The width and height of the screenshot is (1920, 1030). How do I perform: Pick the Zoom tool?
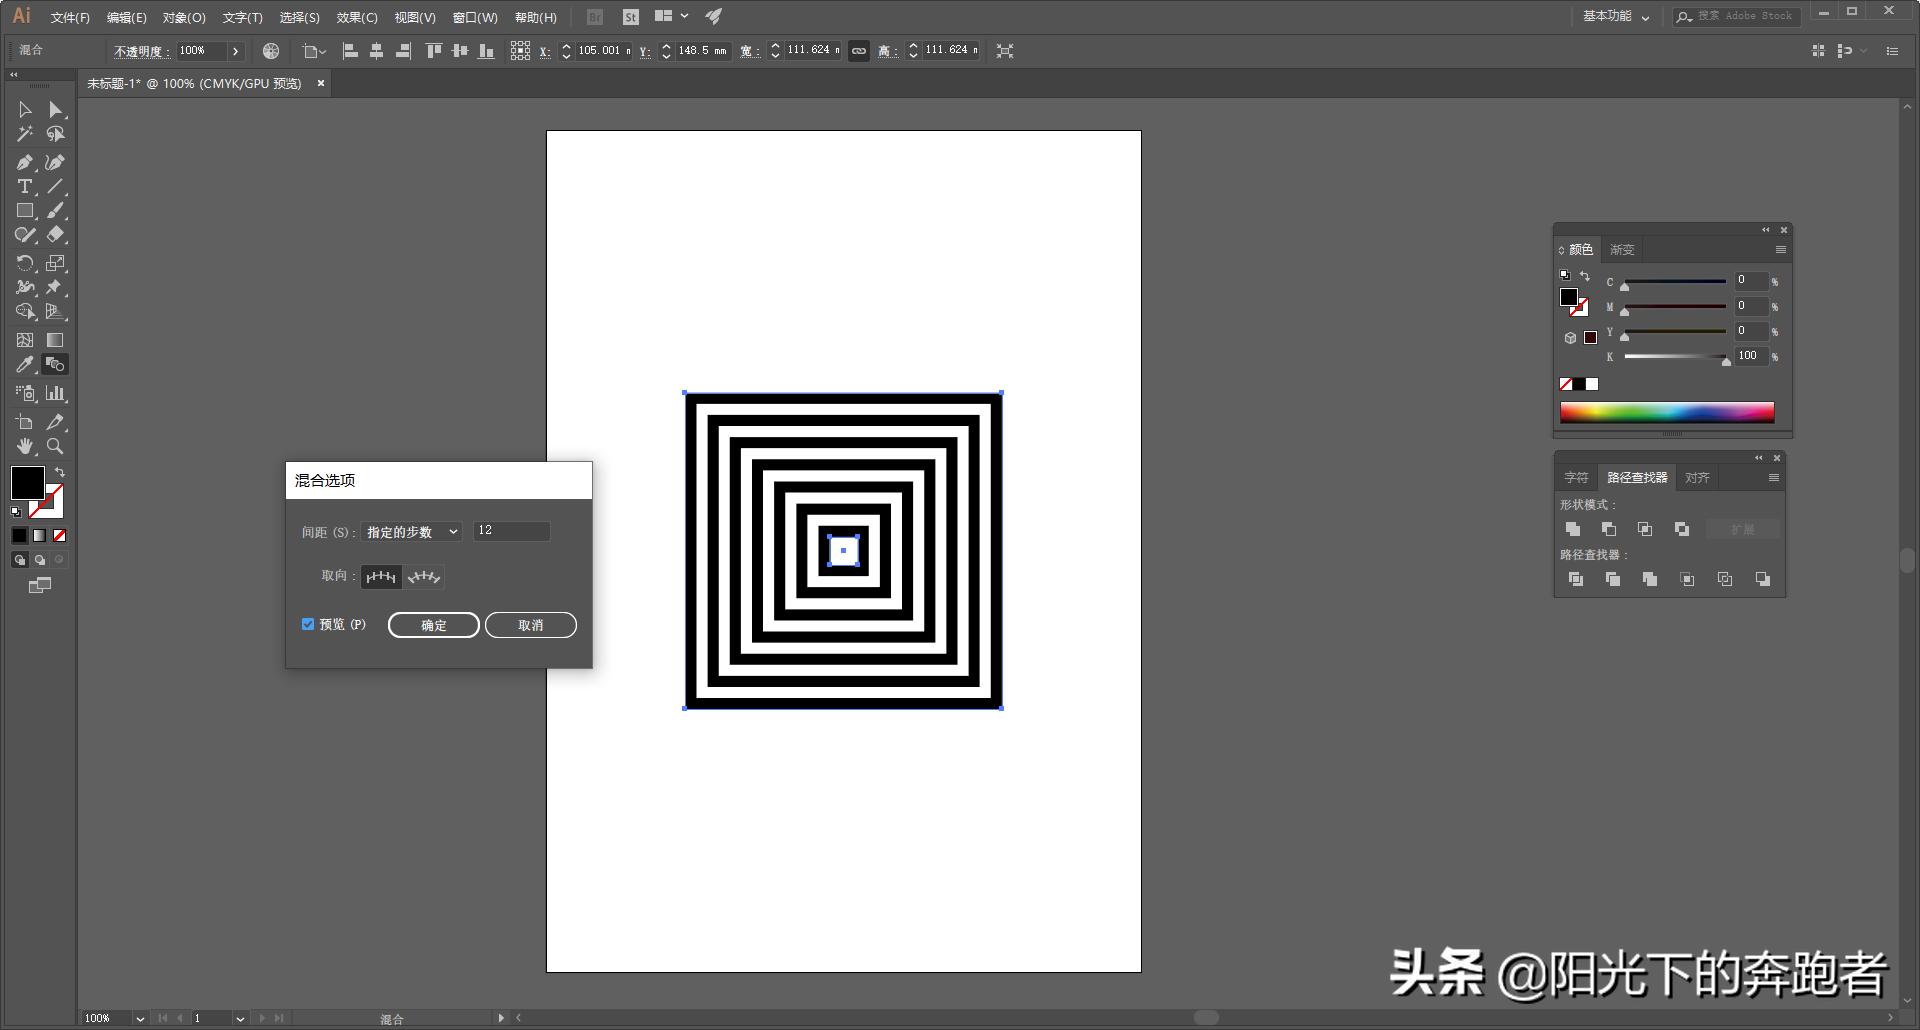pos(56,447)
